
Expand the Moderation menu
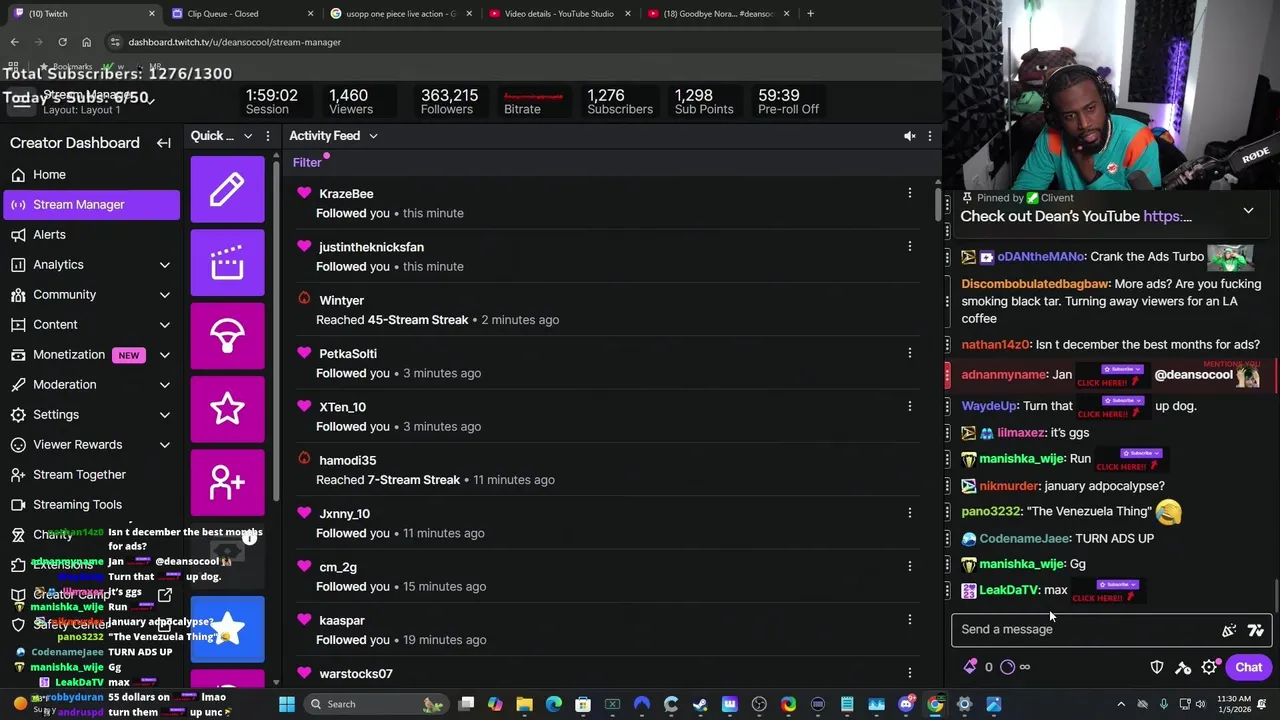click(165, 385)
